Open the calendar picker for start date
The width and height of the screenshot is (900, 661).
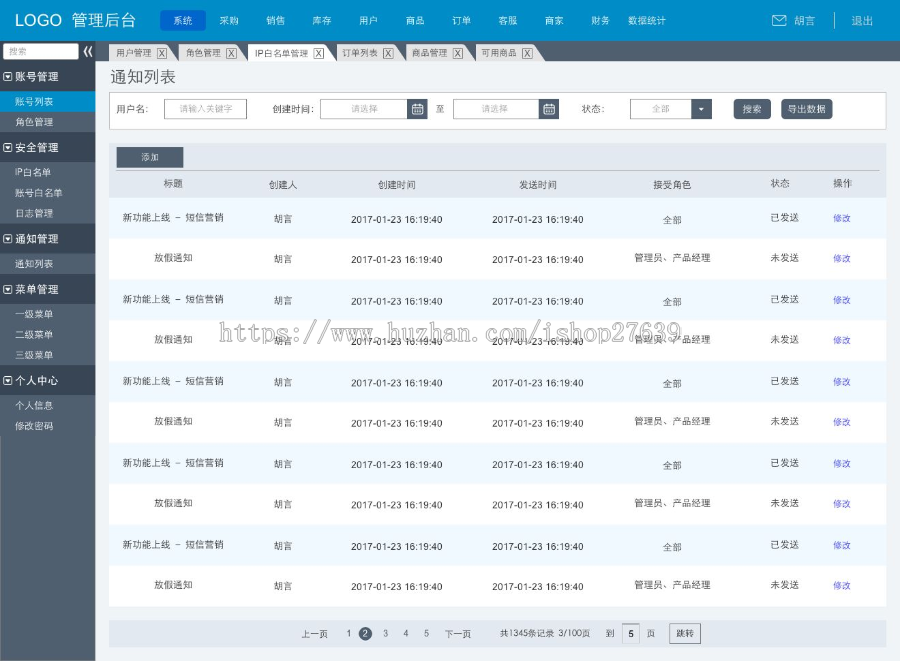pyautogui.click(x=416, y=109)
